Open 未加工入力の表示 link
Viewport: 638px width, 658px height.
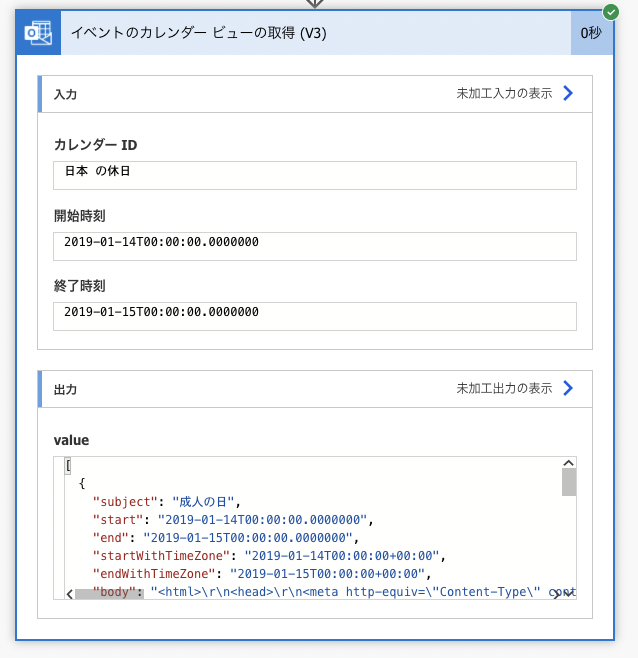[504, 93]
